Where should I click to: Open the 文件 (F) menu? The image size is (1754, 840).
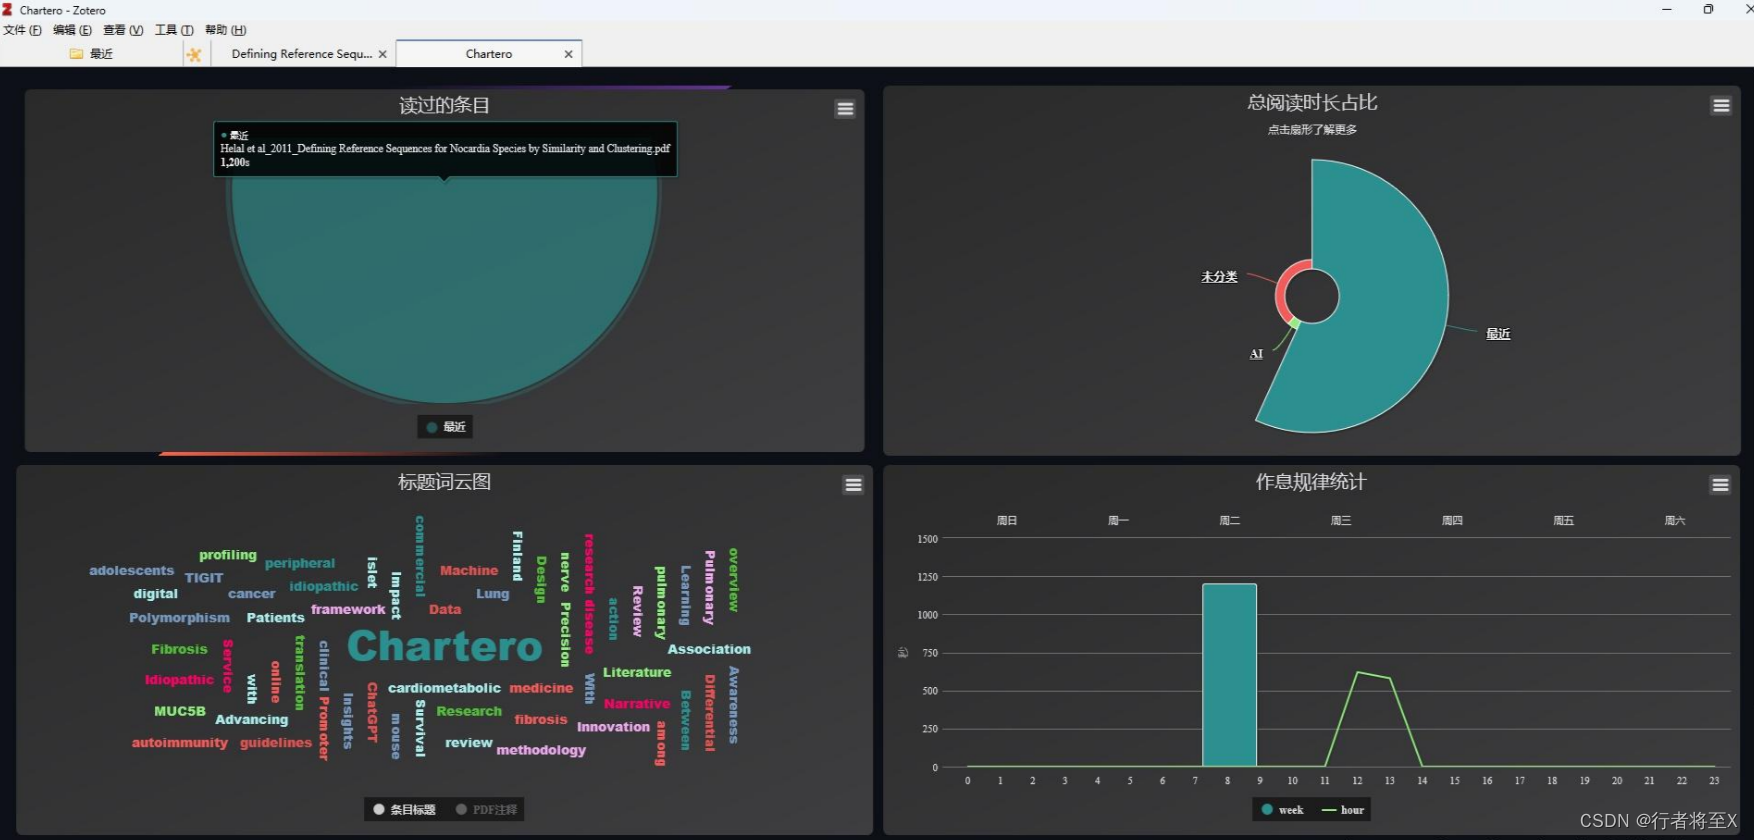coord(23,30)
